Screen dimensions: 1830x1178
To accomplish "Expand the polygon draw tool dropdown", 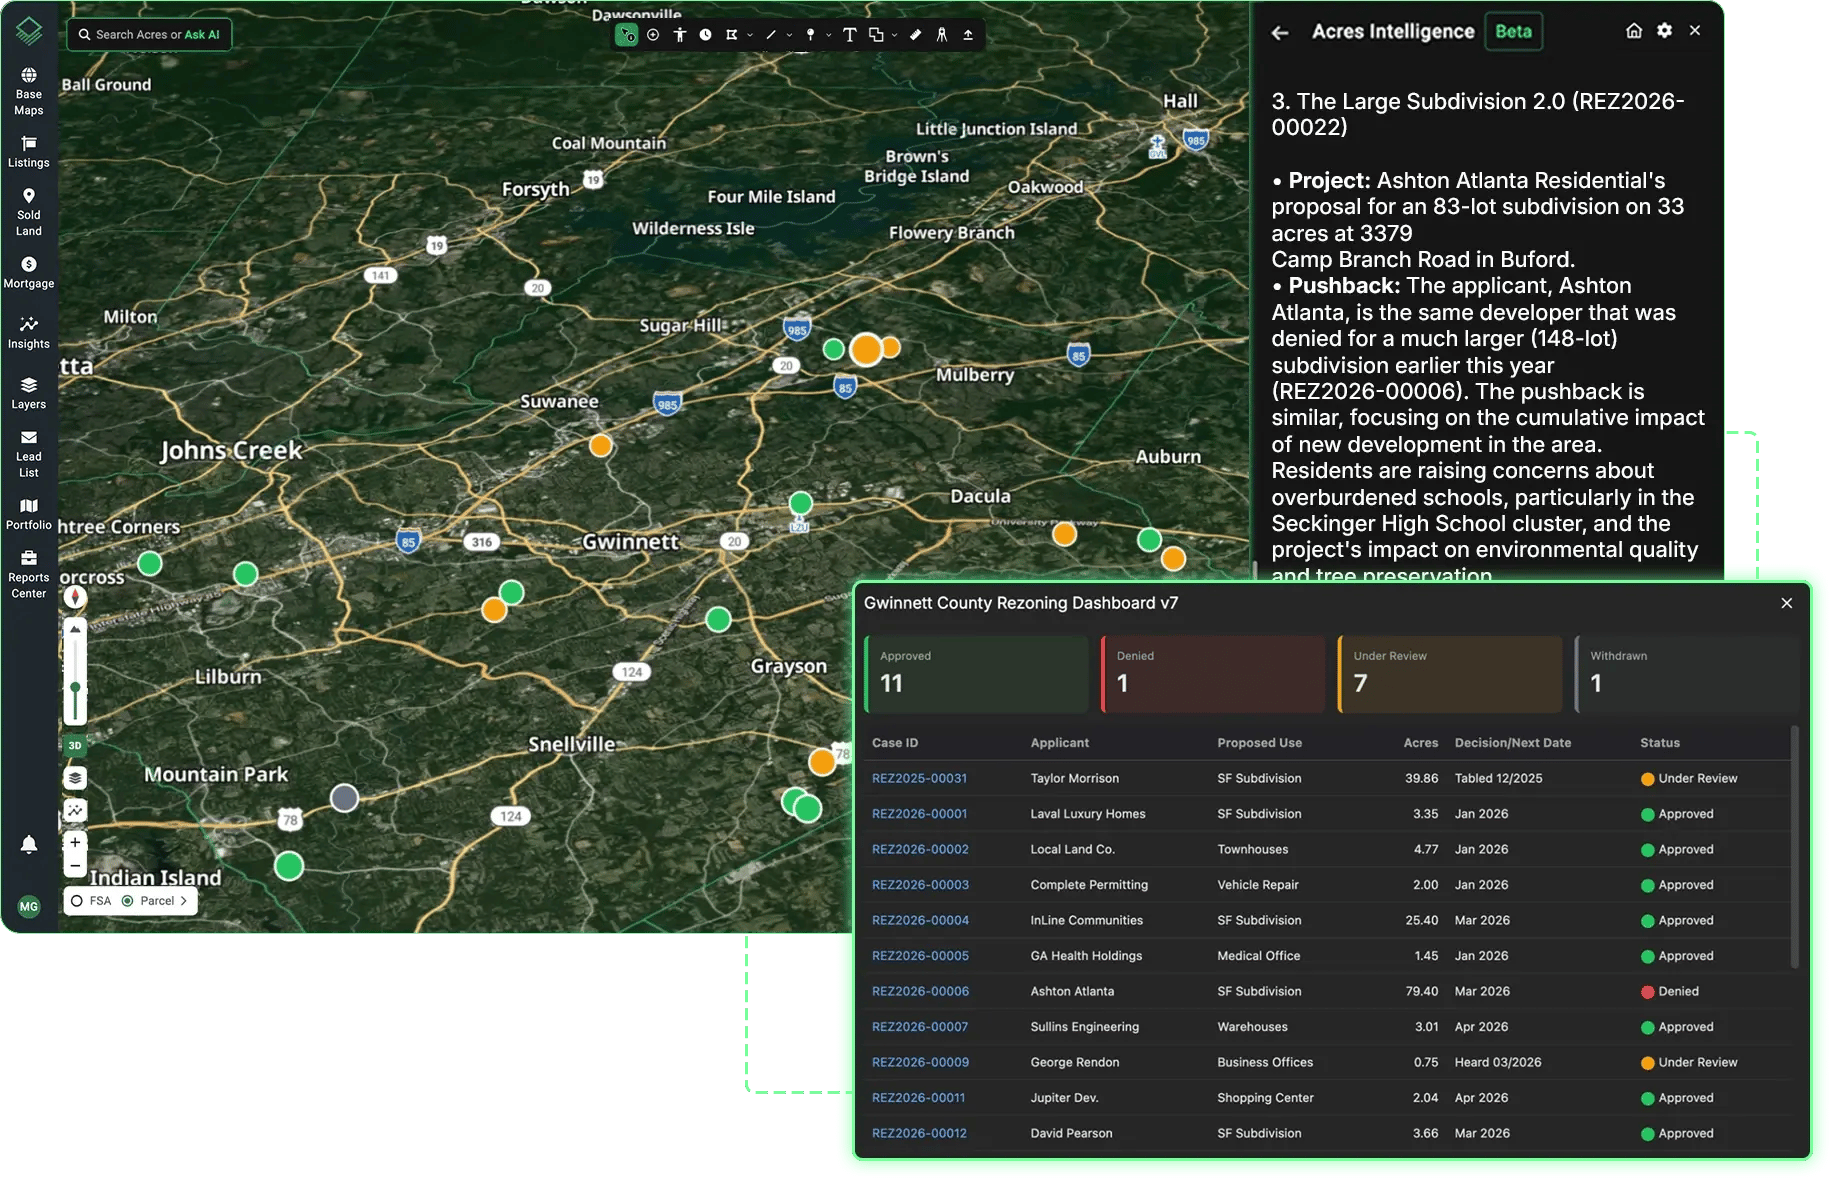I will [x=750, y=35].
